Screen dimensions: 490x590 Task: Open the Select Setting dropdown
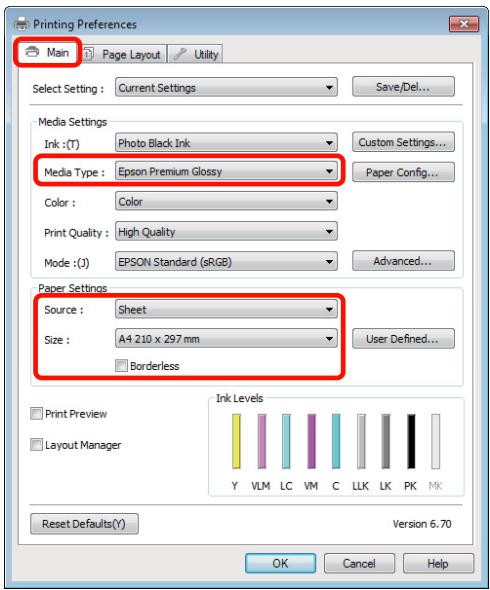[x=226, y=88]
